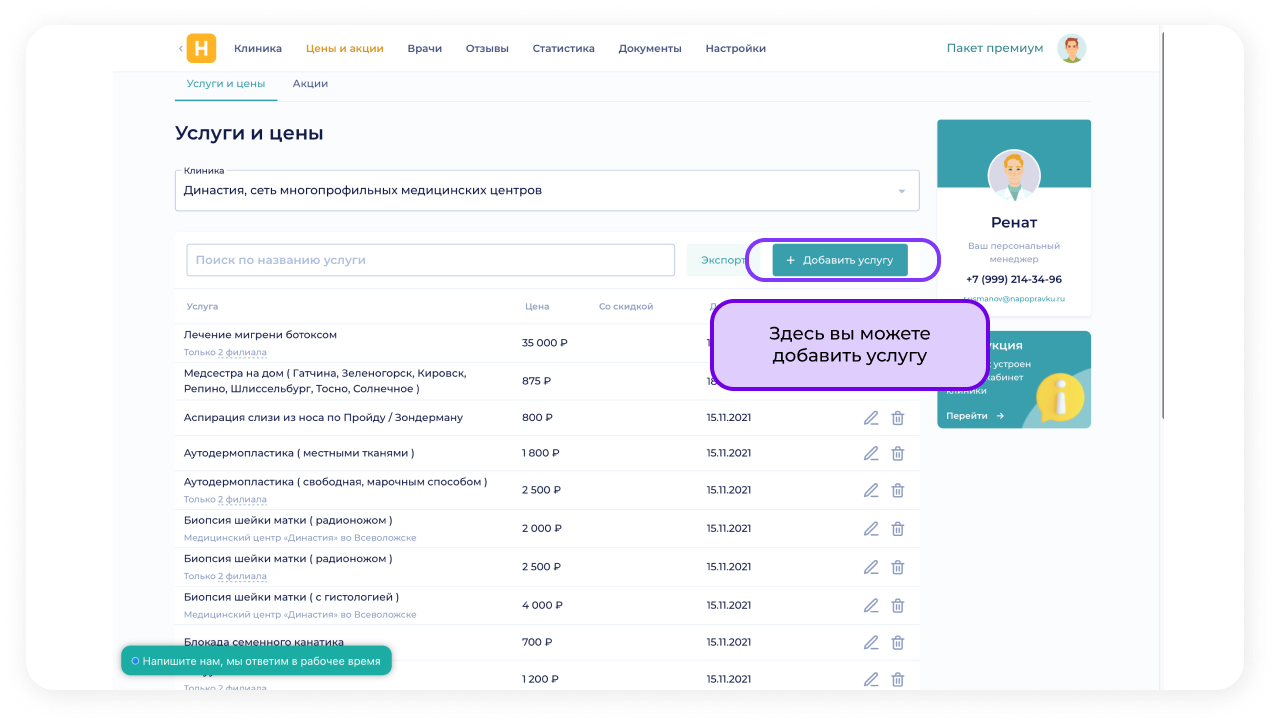Screen dimensions: 1276x723
Task: Focus the Поиск по названию услуги field
Action: (430, 260)
